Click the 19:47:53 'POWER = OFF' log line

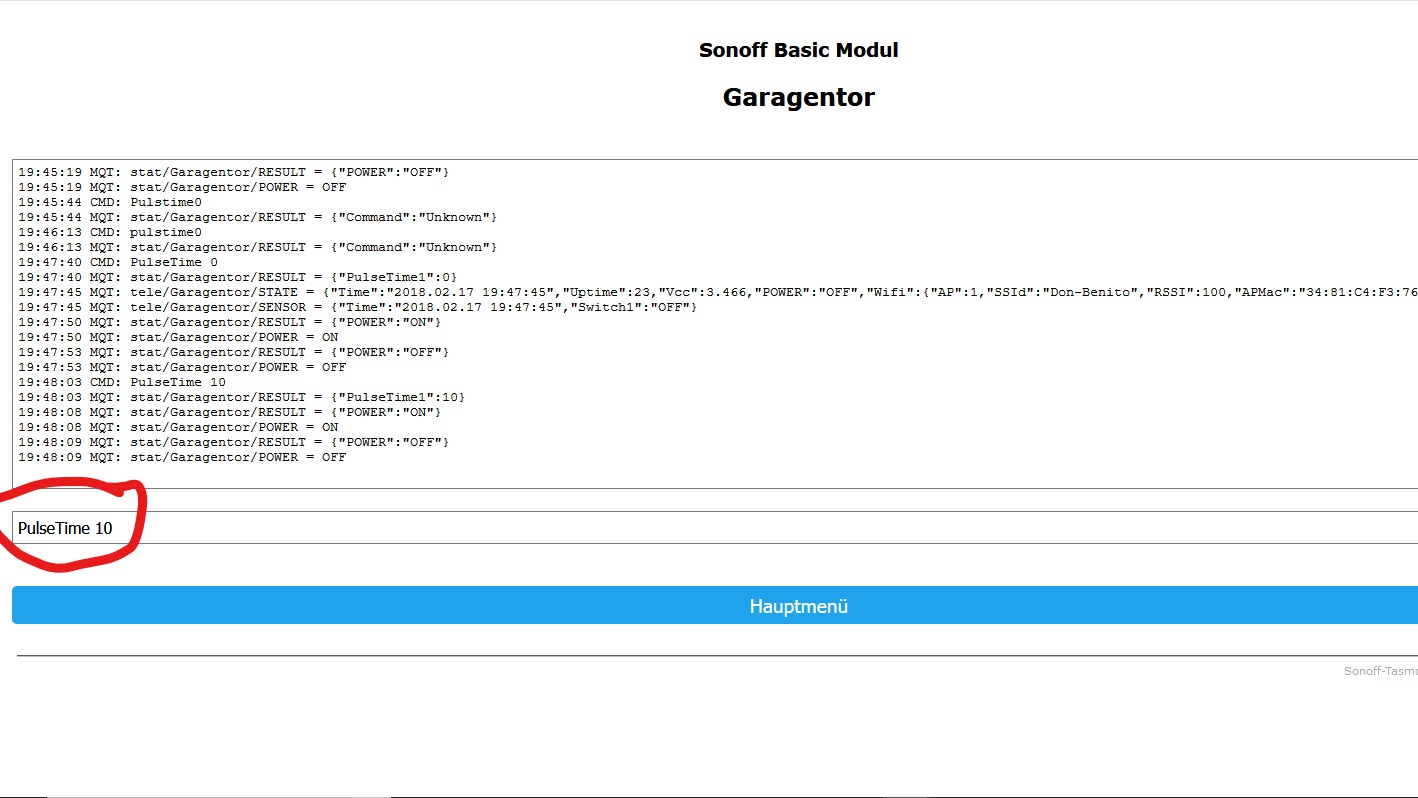point(182,367)
